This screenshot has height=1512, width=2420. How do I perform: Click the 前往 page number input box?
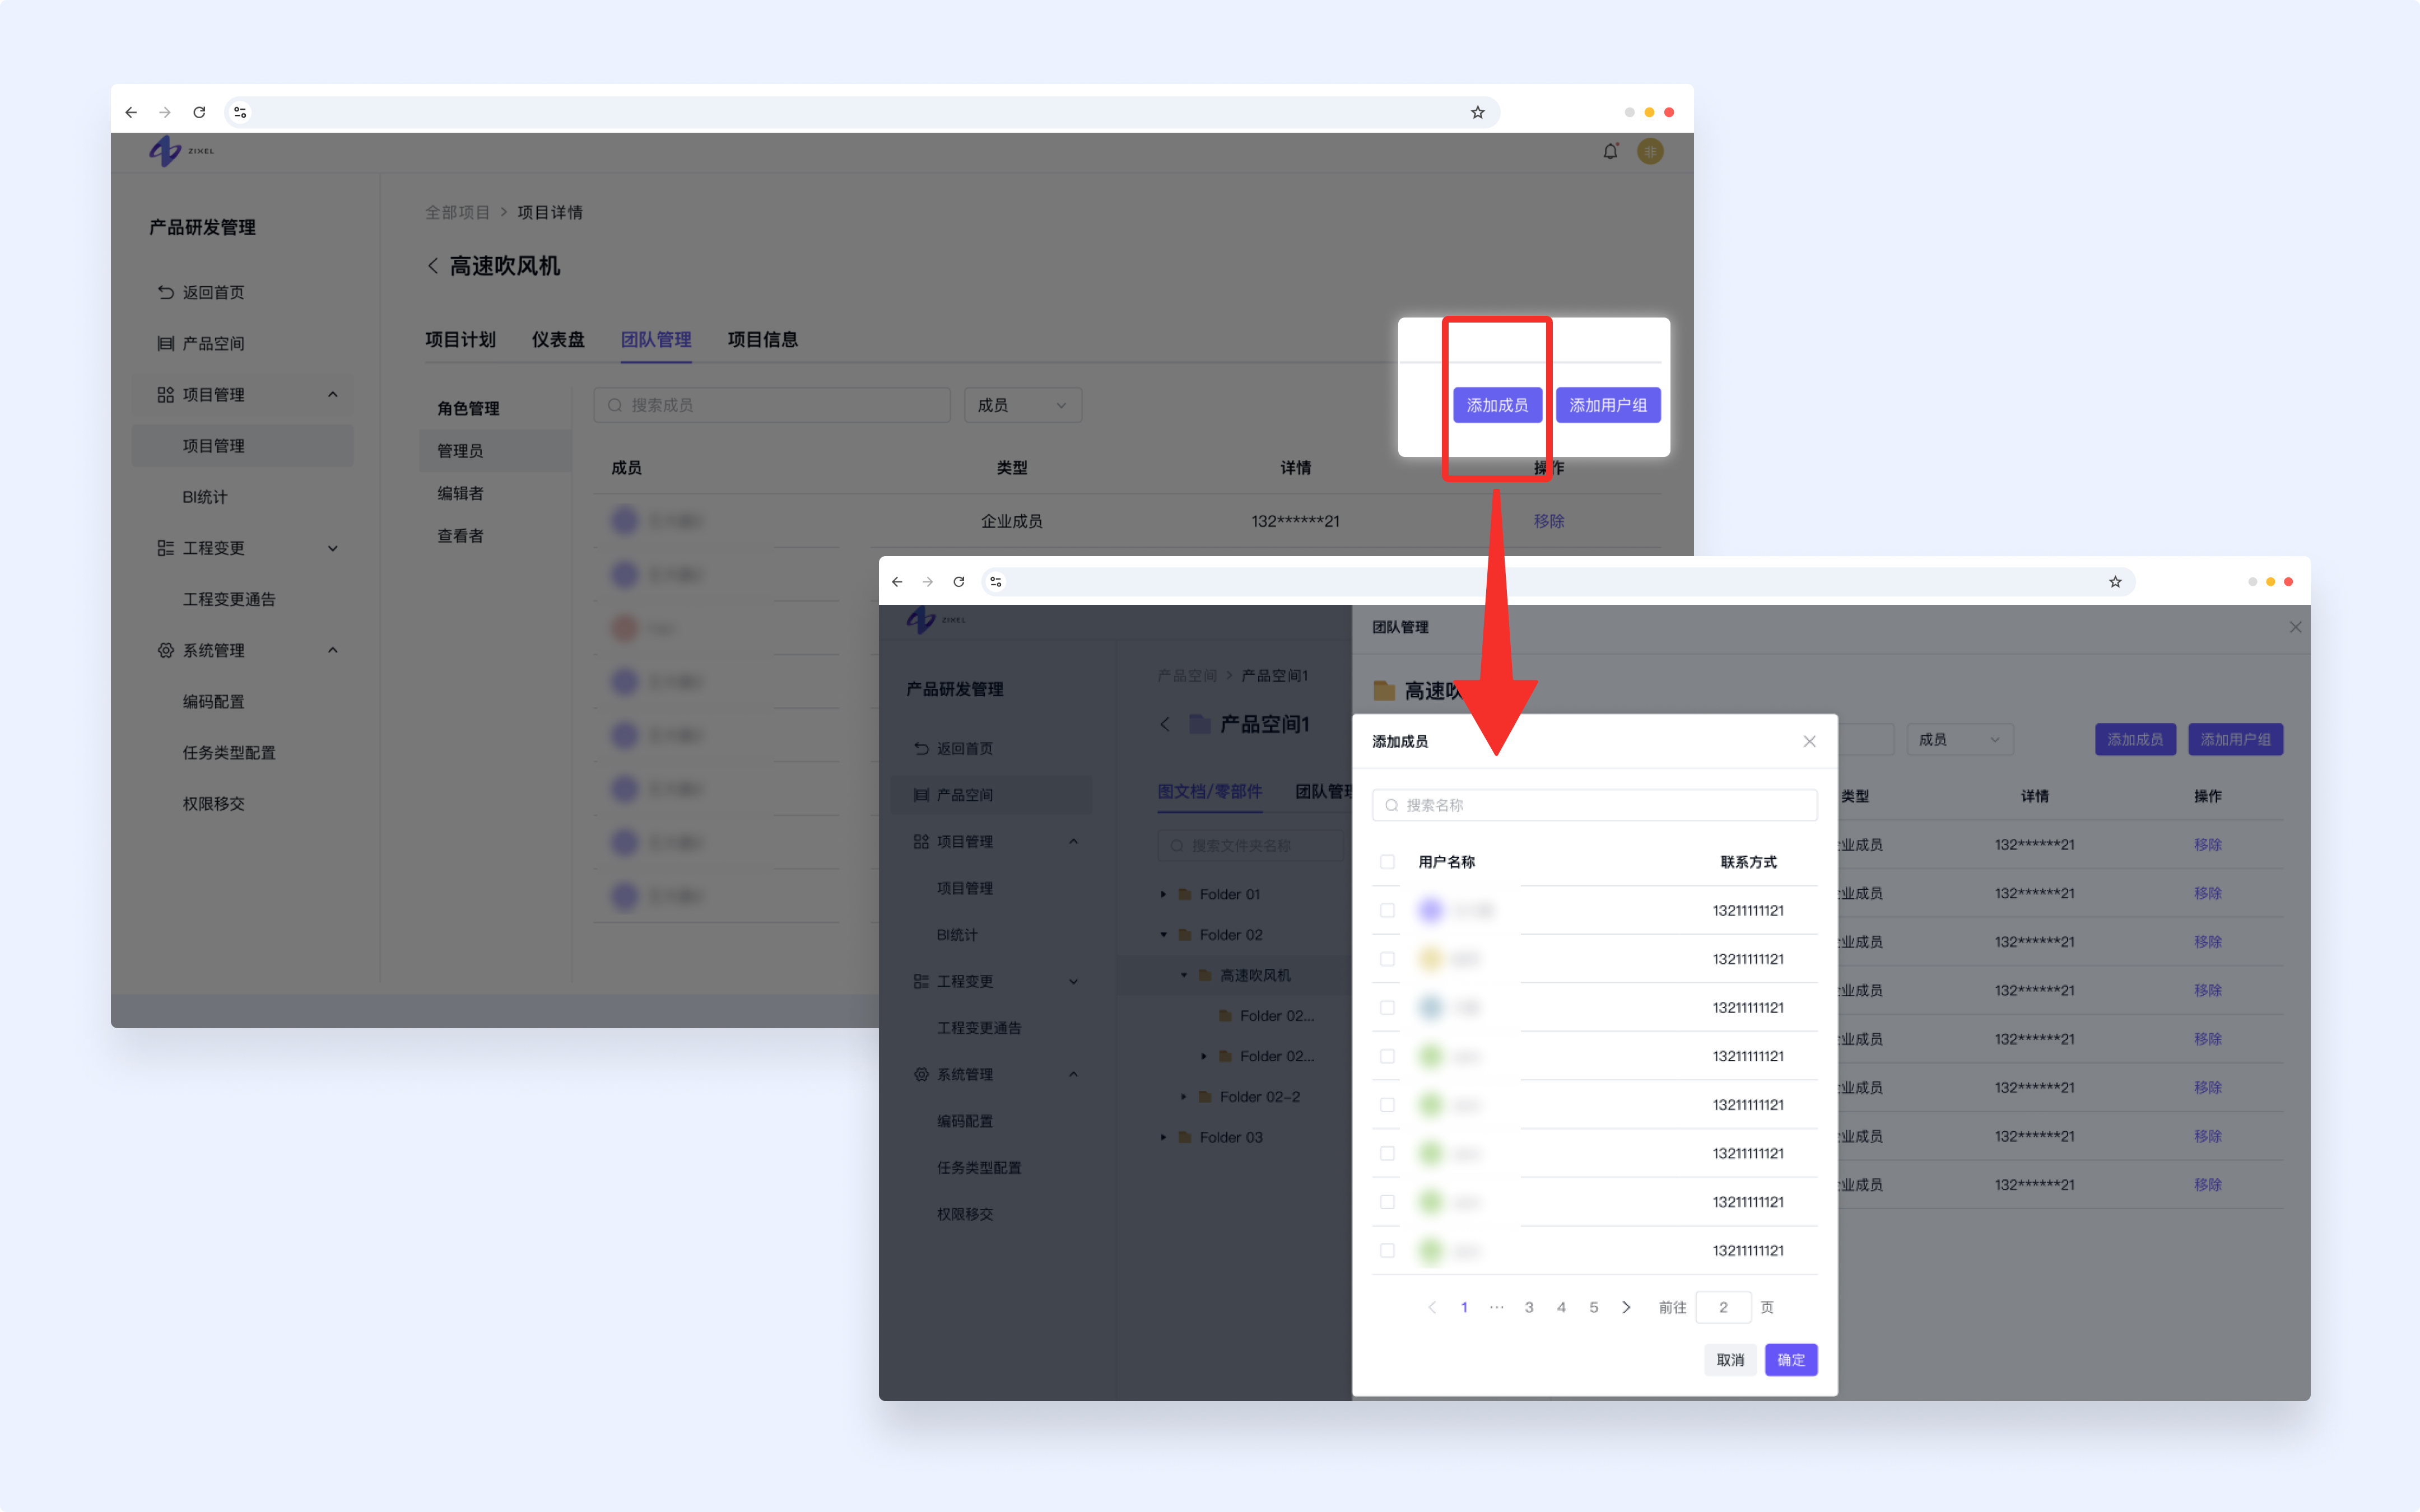tap(1723, 1307)
